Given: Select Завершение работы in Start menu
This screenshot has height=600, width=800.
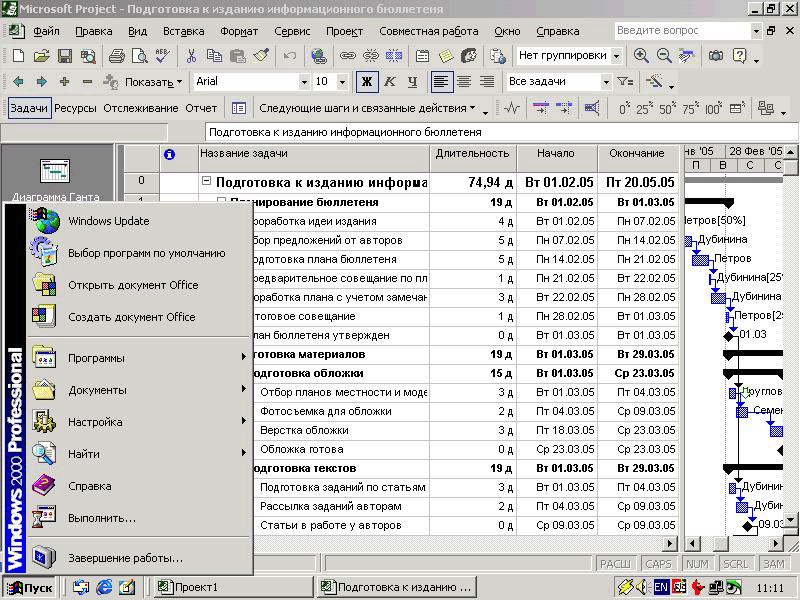Looking at the screenshot, I should pyautogui.click(x=139, y=558).
